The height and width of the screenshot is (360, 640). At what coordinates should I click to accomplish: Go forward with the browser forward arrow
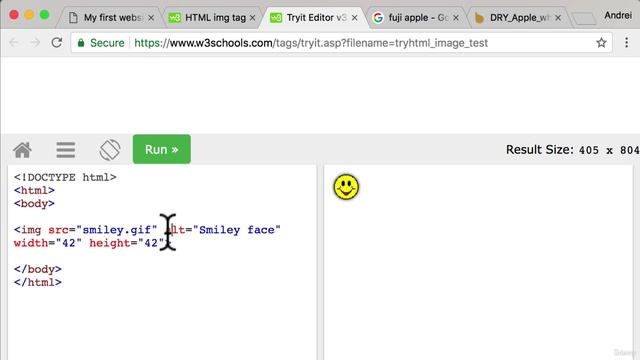click(36, 42)
